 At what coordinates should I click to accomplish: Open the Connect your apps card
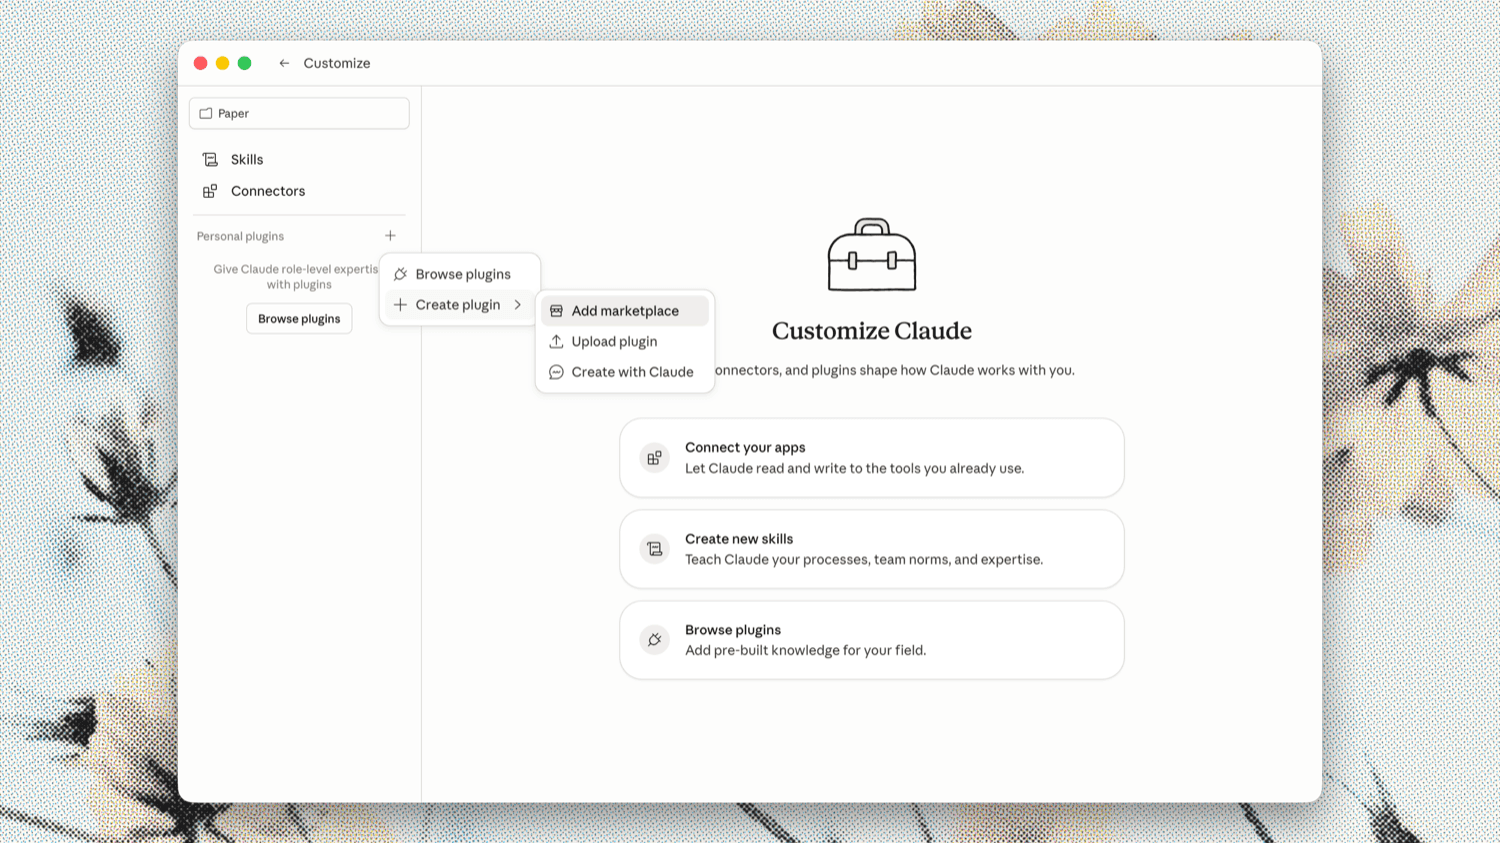tap(872, 458)
